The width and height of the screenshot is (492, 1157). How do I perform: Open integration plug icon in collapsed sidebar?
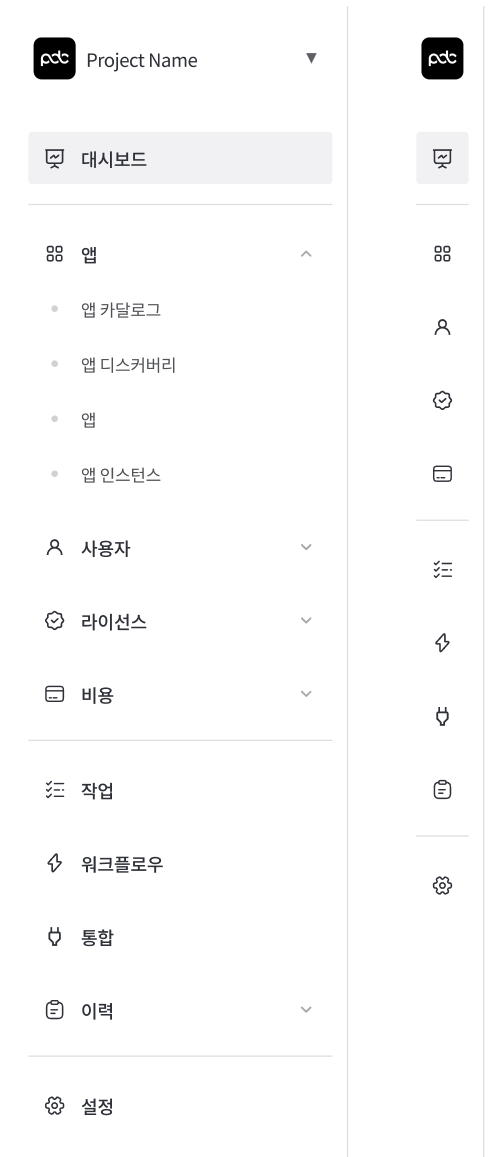(442, 716)
